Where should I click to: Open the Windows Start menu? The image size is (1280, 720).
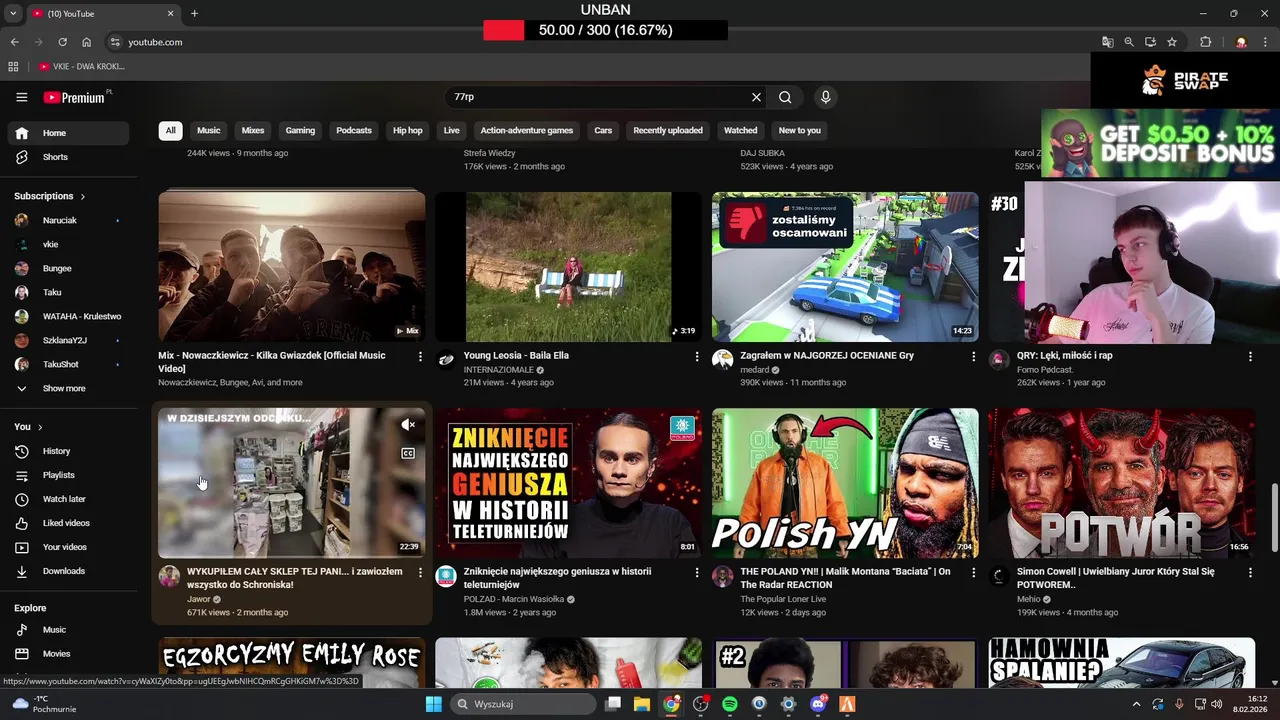pos(433,704)
